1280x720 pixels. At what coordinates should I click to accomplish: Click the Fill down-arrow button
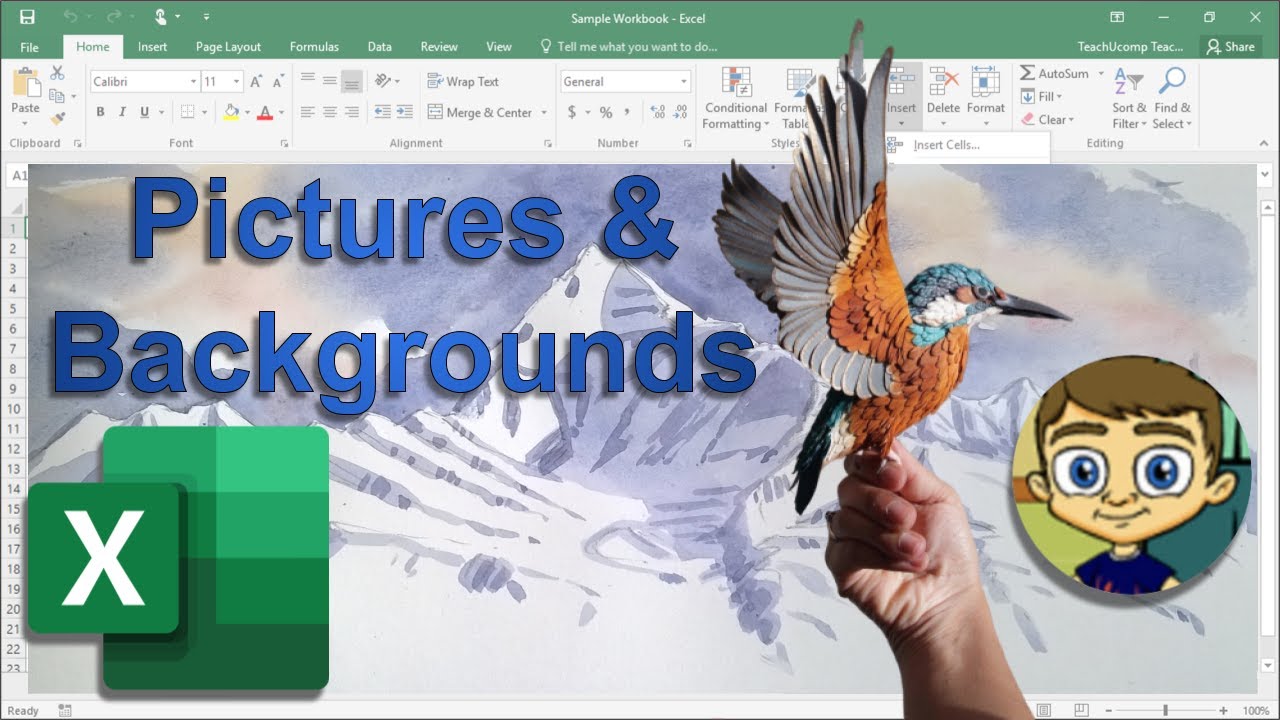1041,96
